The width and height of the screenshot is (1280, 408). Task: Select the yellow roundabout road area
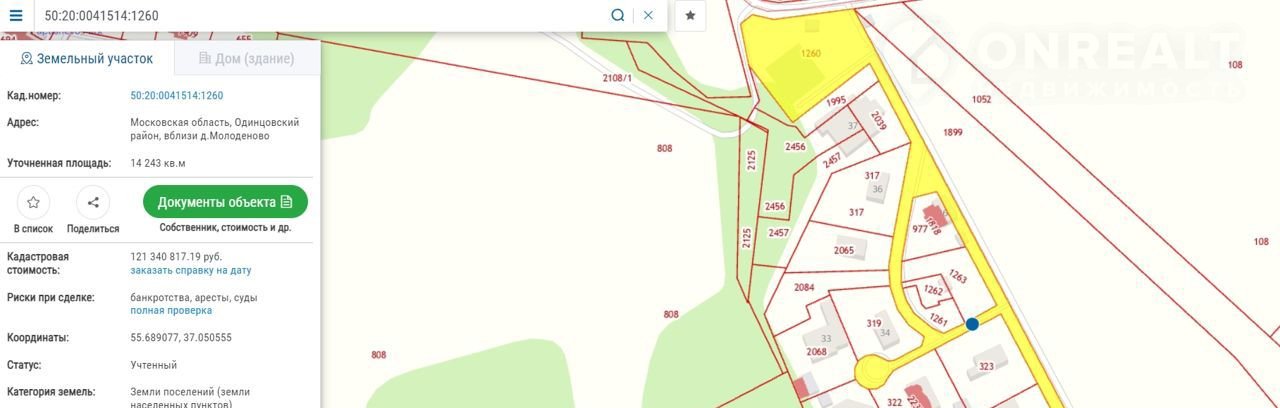872,373
